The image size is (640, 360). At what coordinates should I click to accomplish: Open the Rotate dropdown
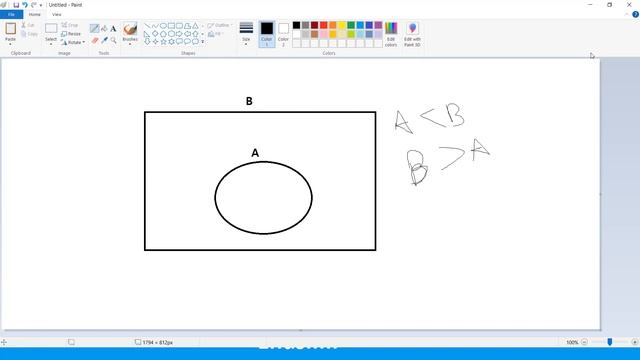73,42
